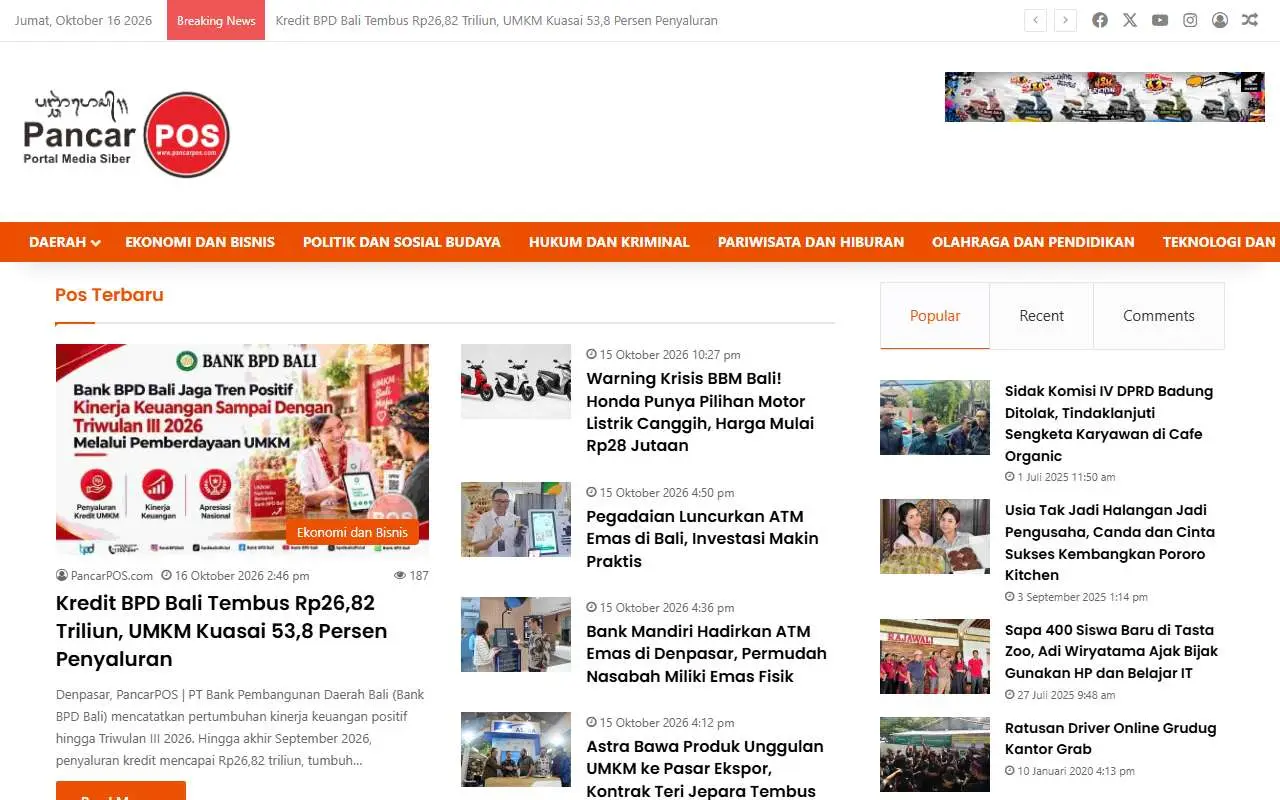Open Usia Tak Jadi Halangan Jadi Pengusaha article

tap(1110, 543)
